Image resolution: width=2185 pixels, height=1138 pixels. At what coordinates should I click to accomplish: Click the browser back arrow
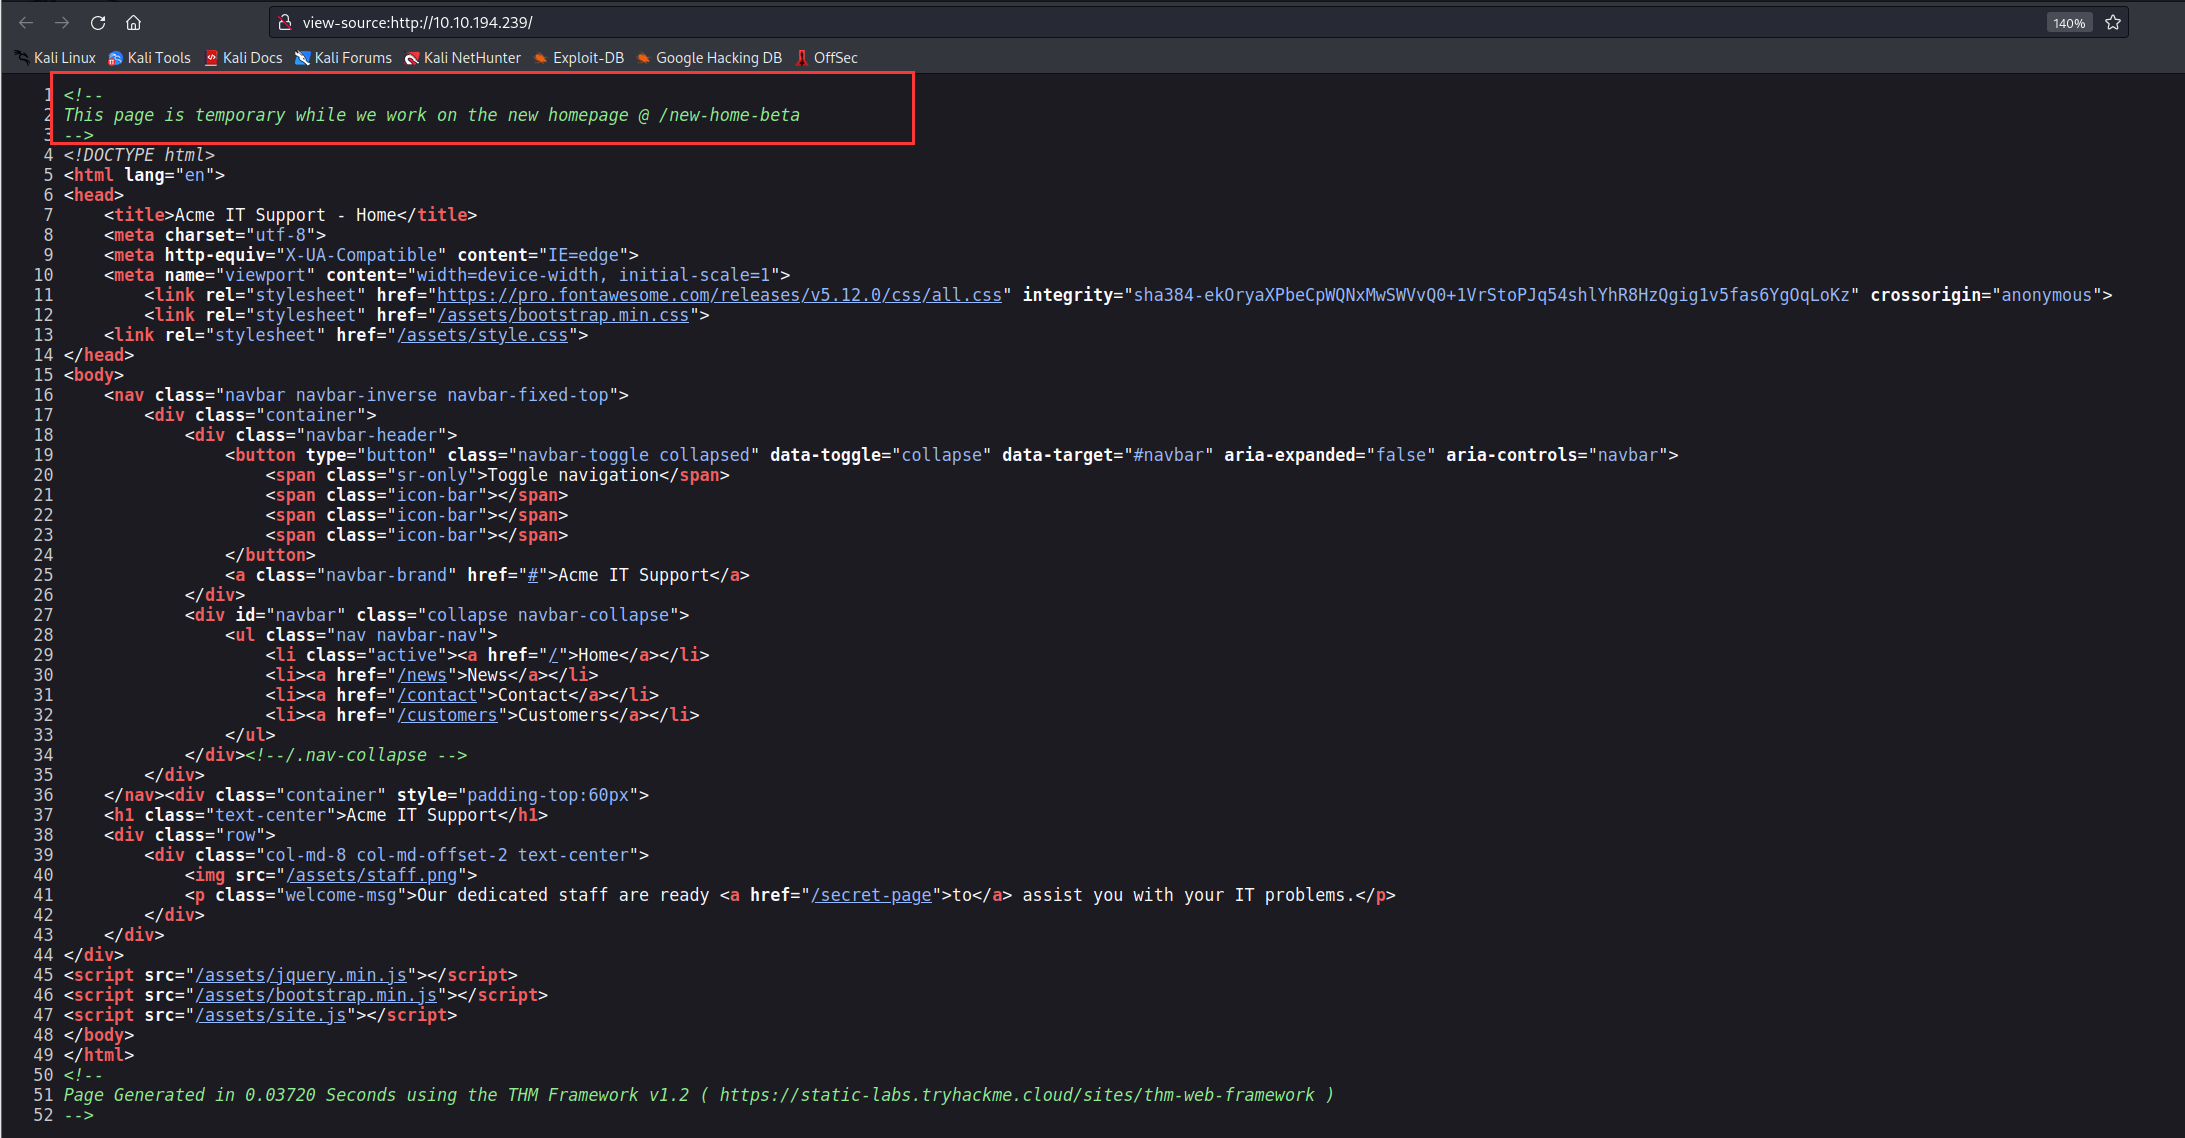point(26,22)
